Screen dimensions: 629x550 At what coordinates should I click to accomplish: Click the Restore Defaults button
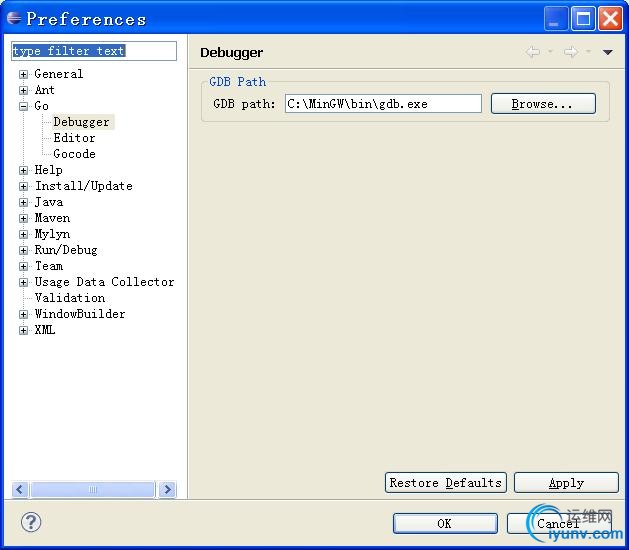(x=446, y=483)
